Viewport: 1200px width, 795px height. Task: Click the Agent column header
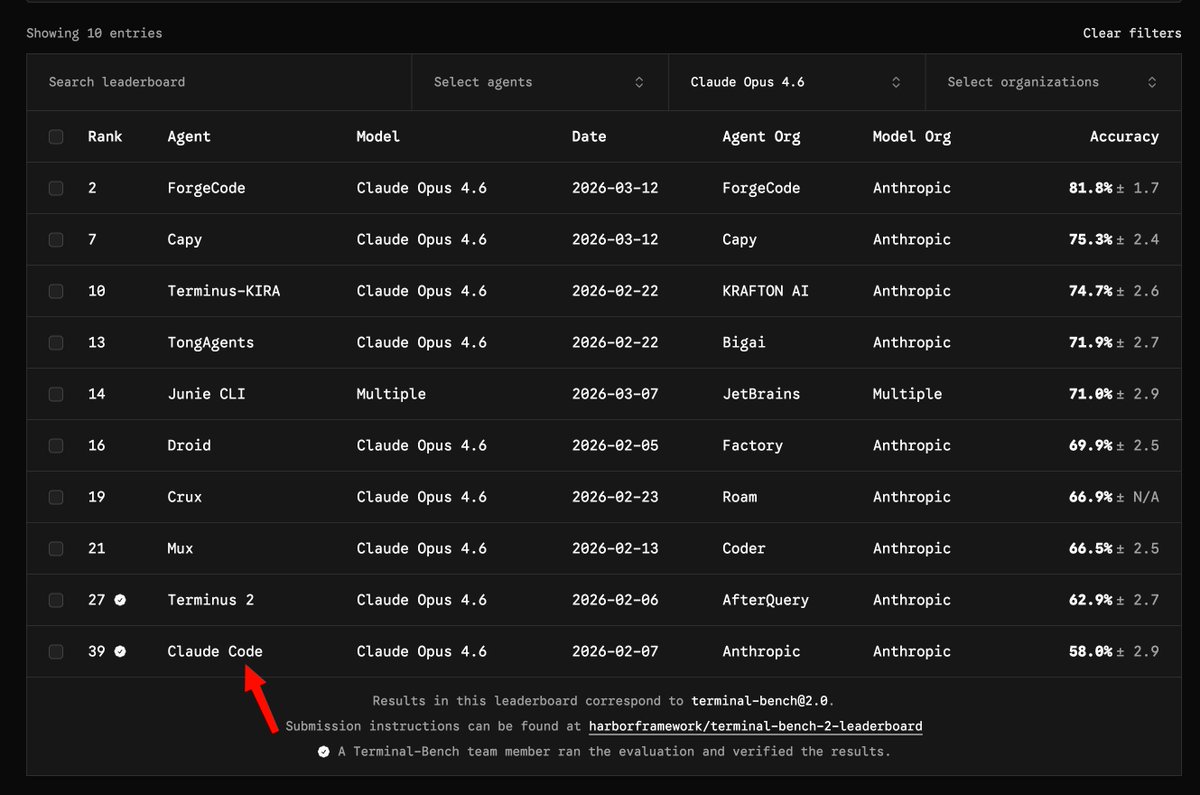(x=189, y=137)
